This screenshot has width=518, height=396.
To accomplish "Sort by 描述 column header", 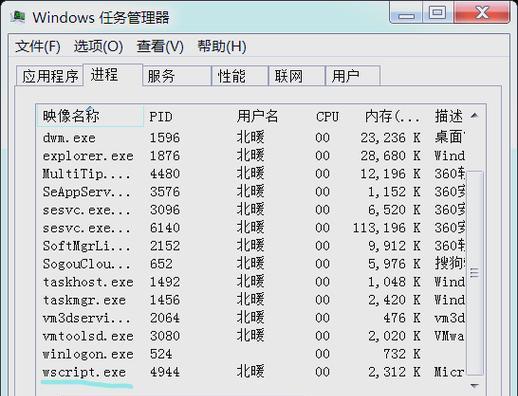I will [x=449, y=116].
